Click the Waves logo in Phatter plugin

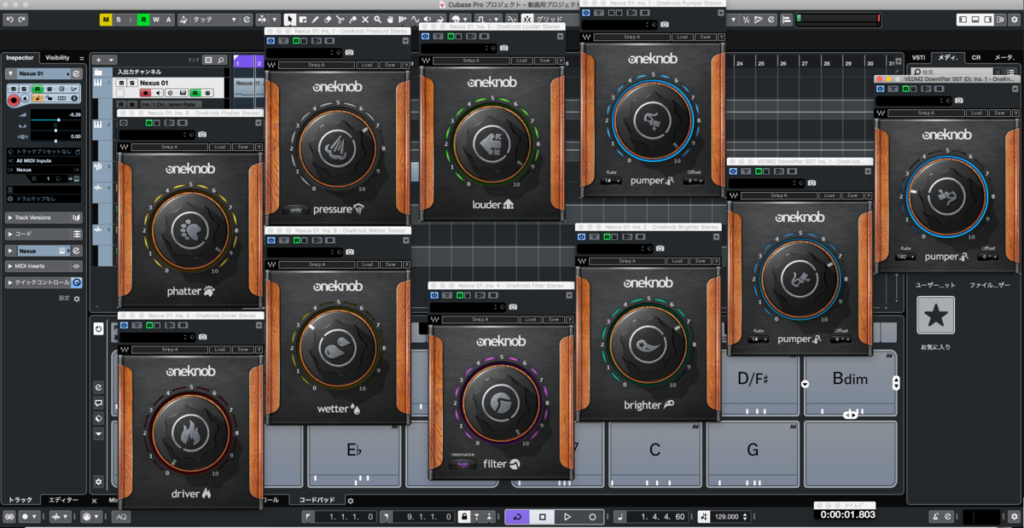[x=124, y=147]
